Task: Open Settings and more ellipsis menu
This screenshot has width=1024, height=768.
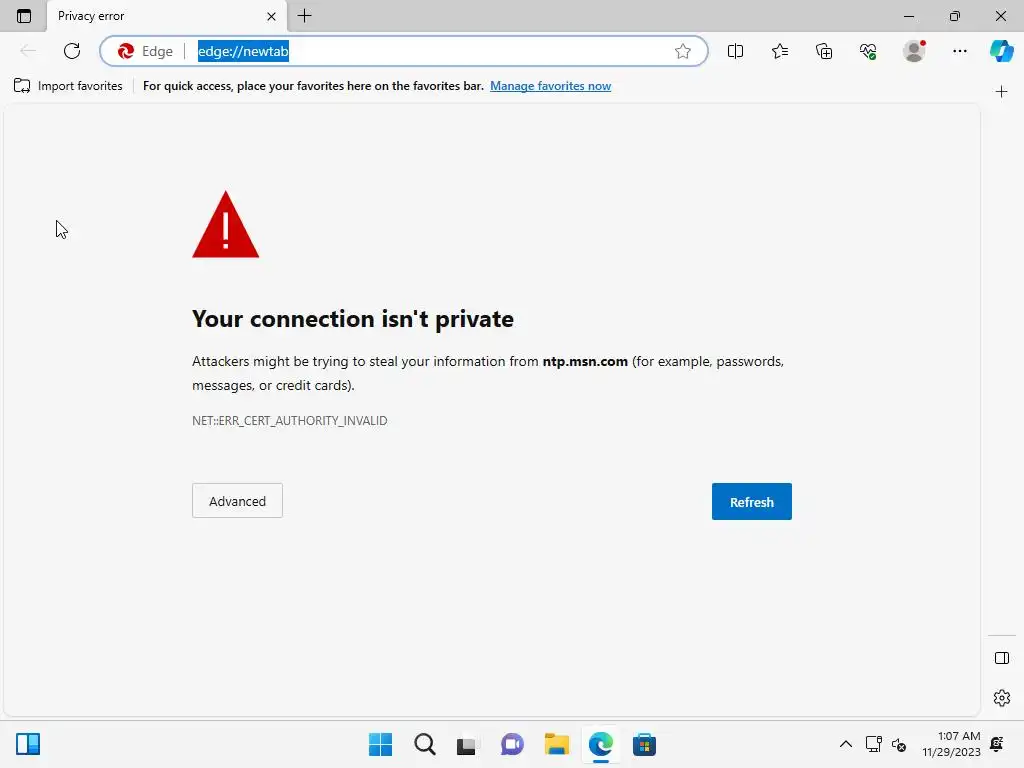Action: click(x=959, y=51)
